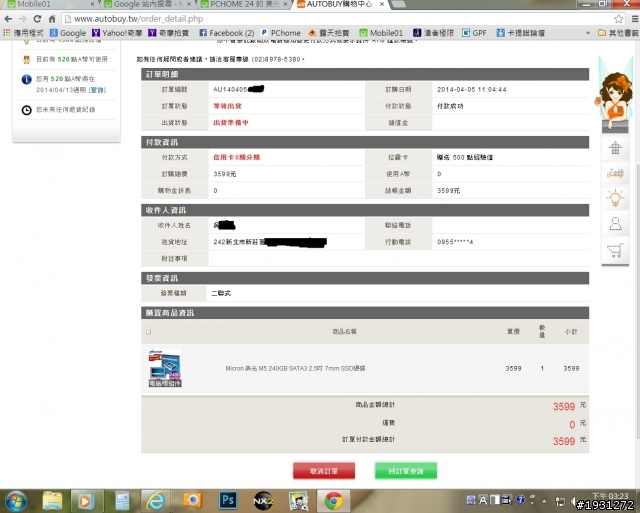The width and height of the screenshot is (640, 513).
Task: Click the clock icon in left panel
Action: pyautogui.click(x=27, y=110)
